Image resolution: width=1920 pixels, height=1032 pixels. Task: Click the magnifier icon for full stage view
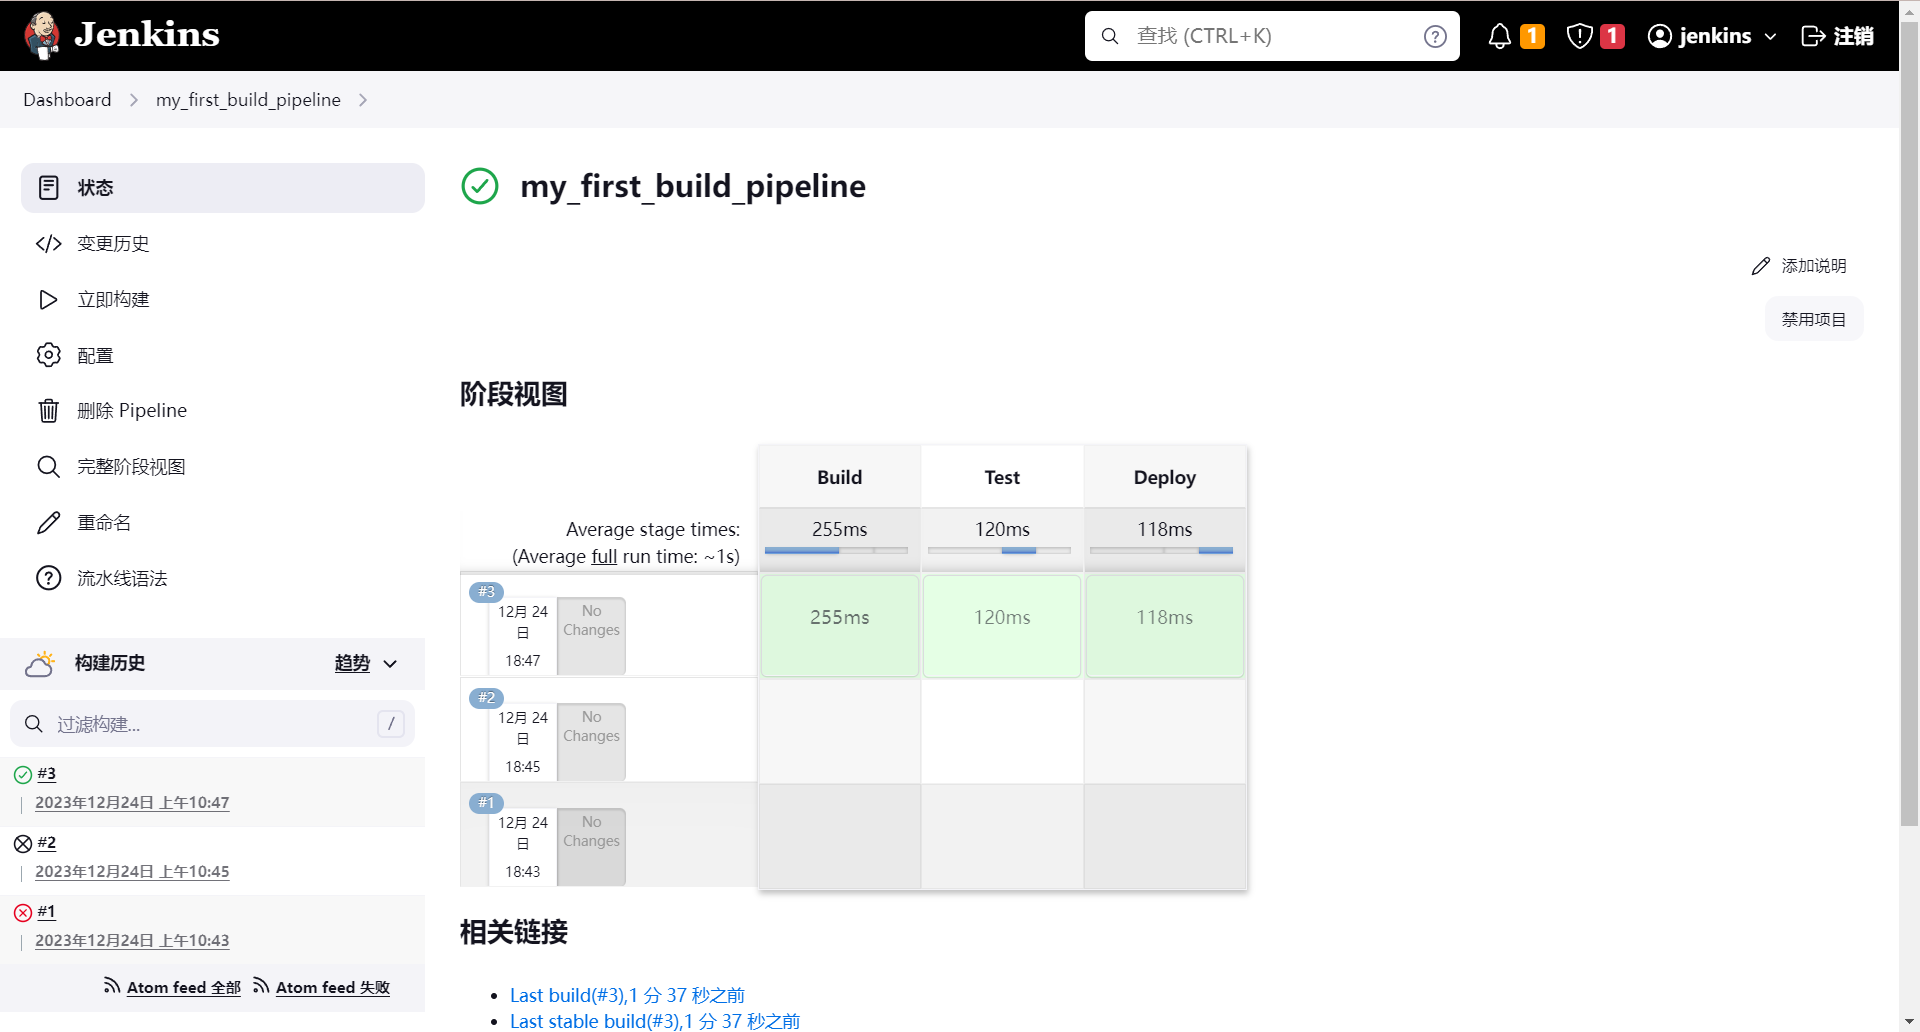[48, 467]
